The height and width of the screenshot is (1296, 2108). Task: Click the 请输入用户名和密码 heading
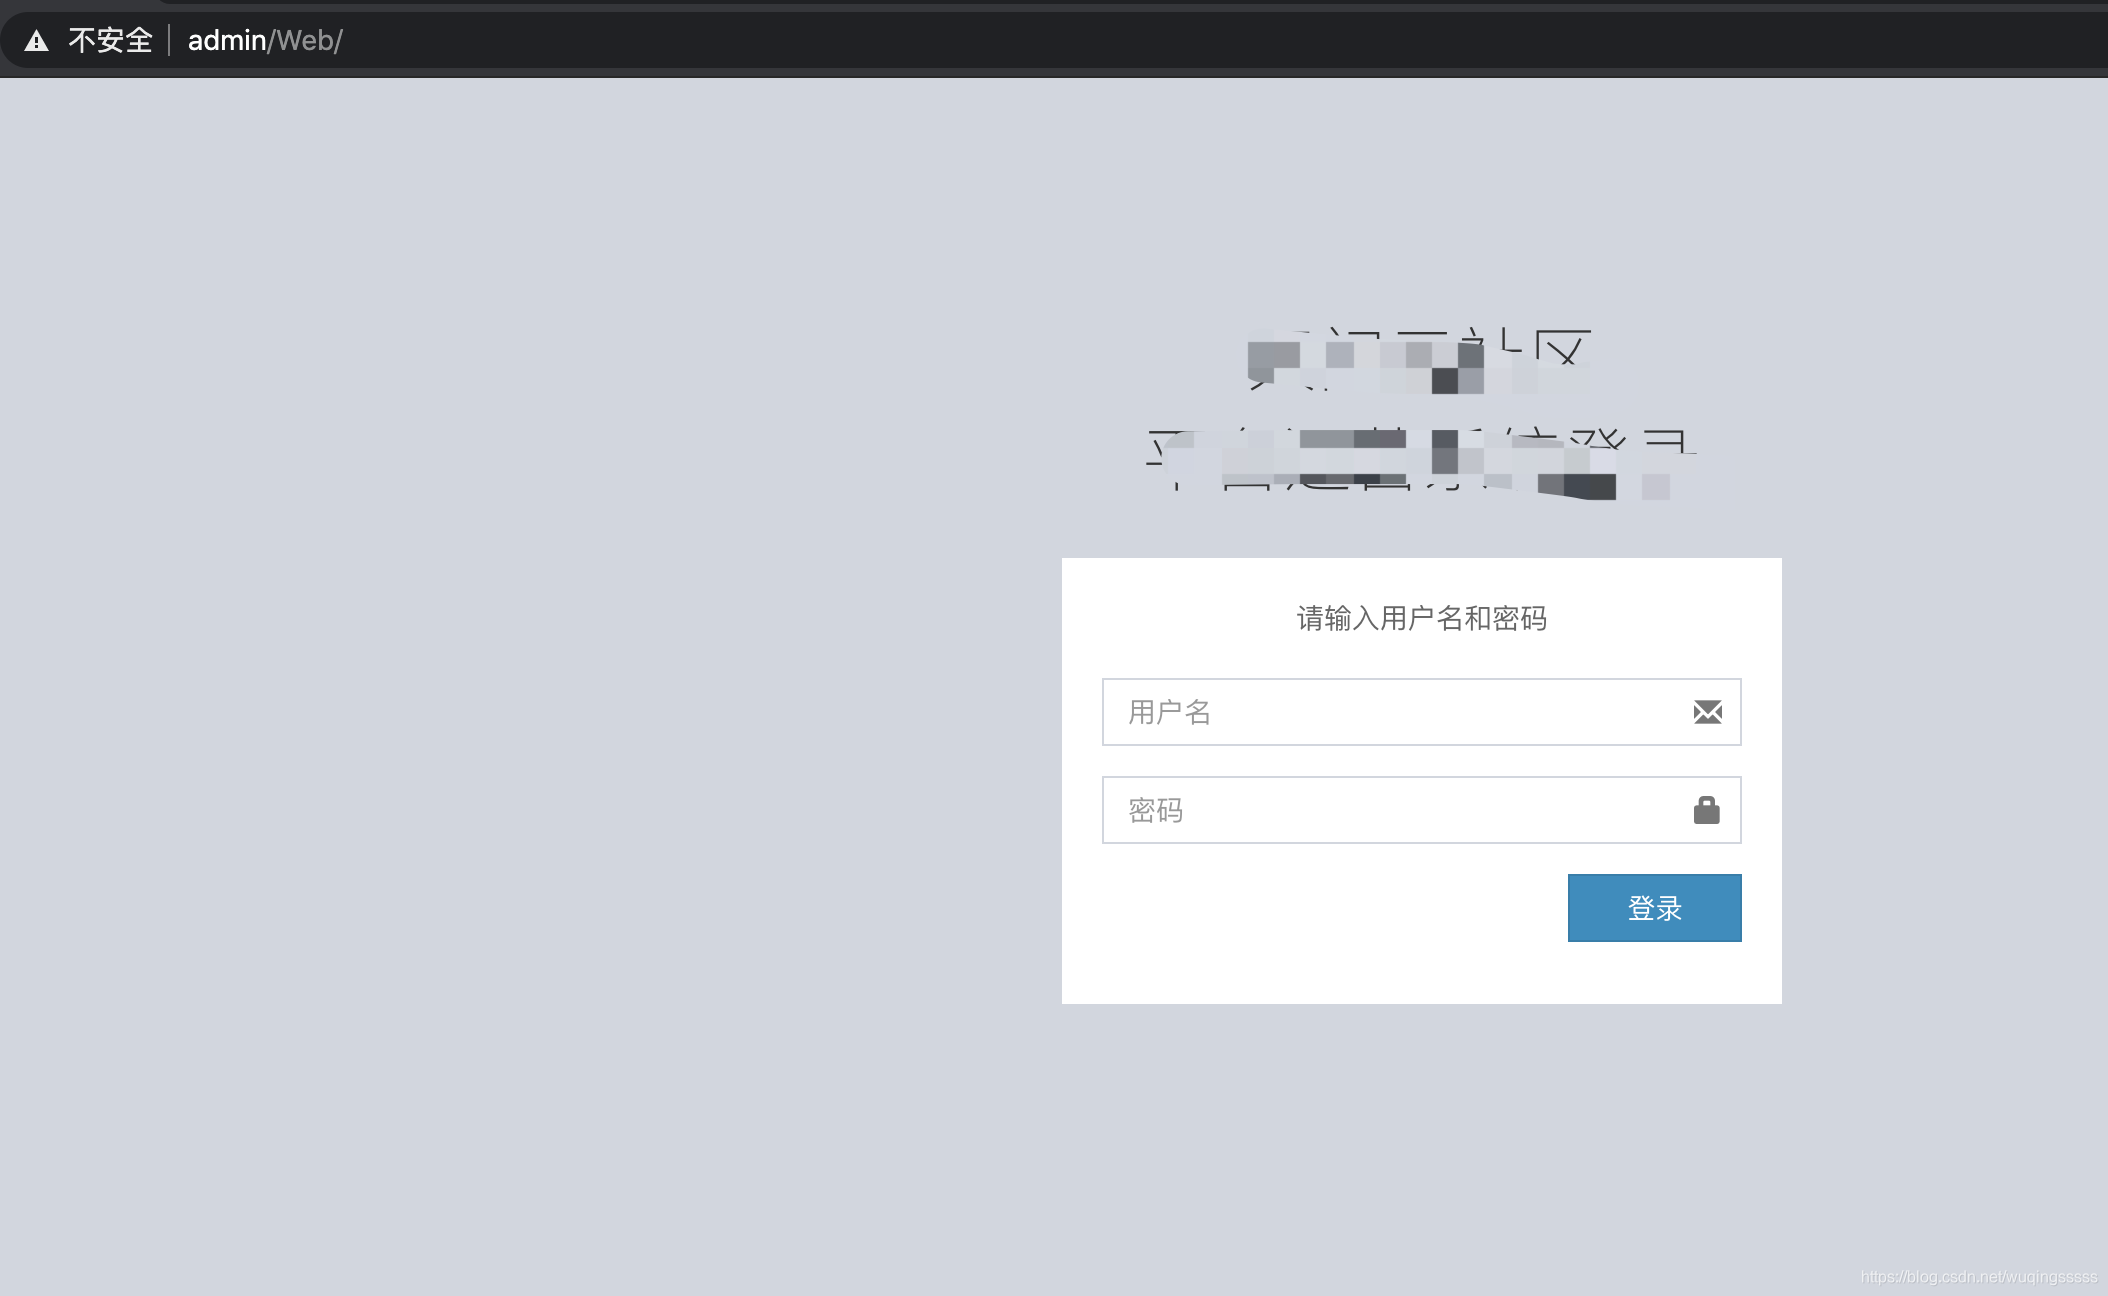click(x=1420, y=619)
